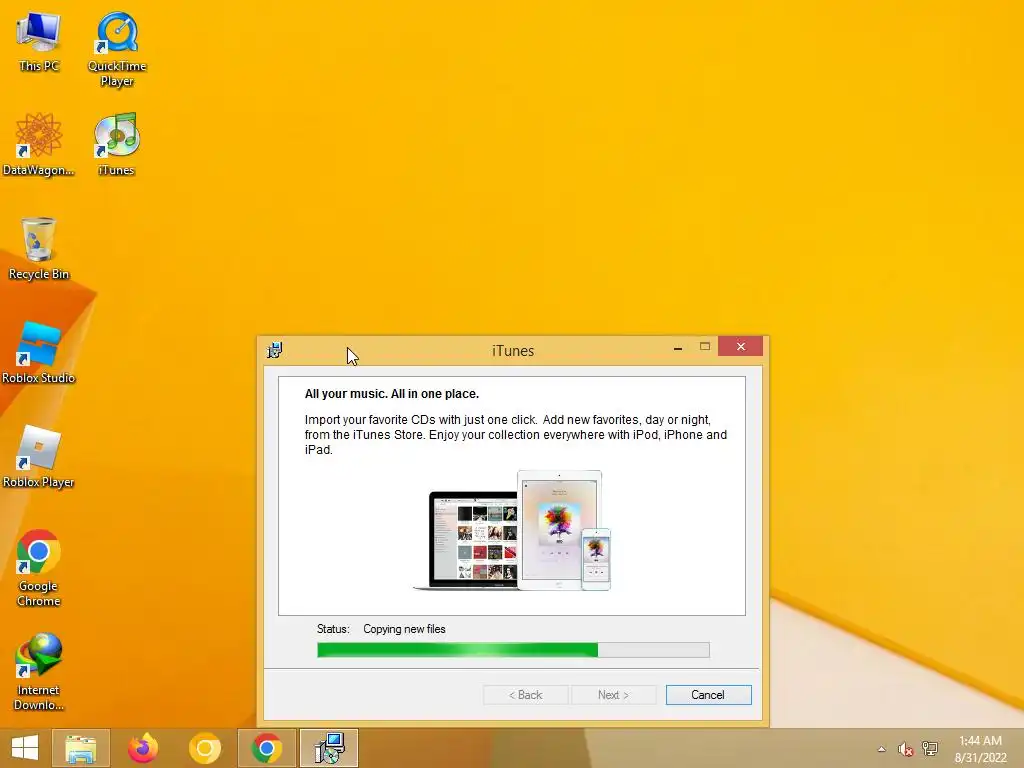Open the network tray icon
1024x768 pixels.
pos(929,748)
